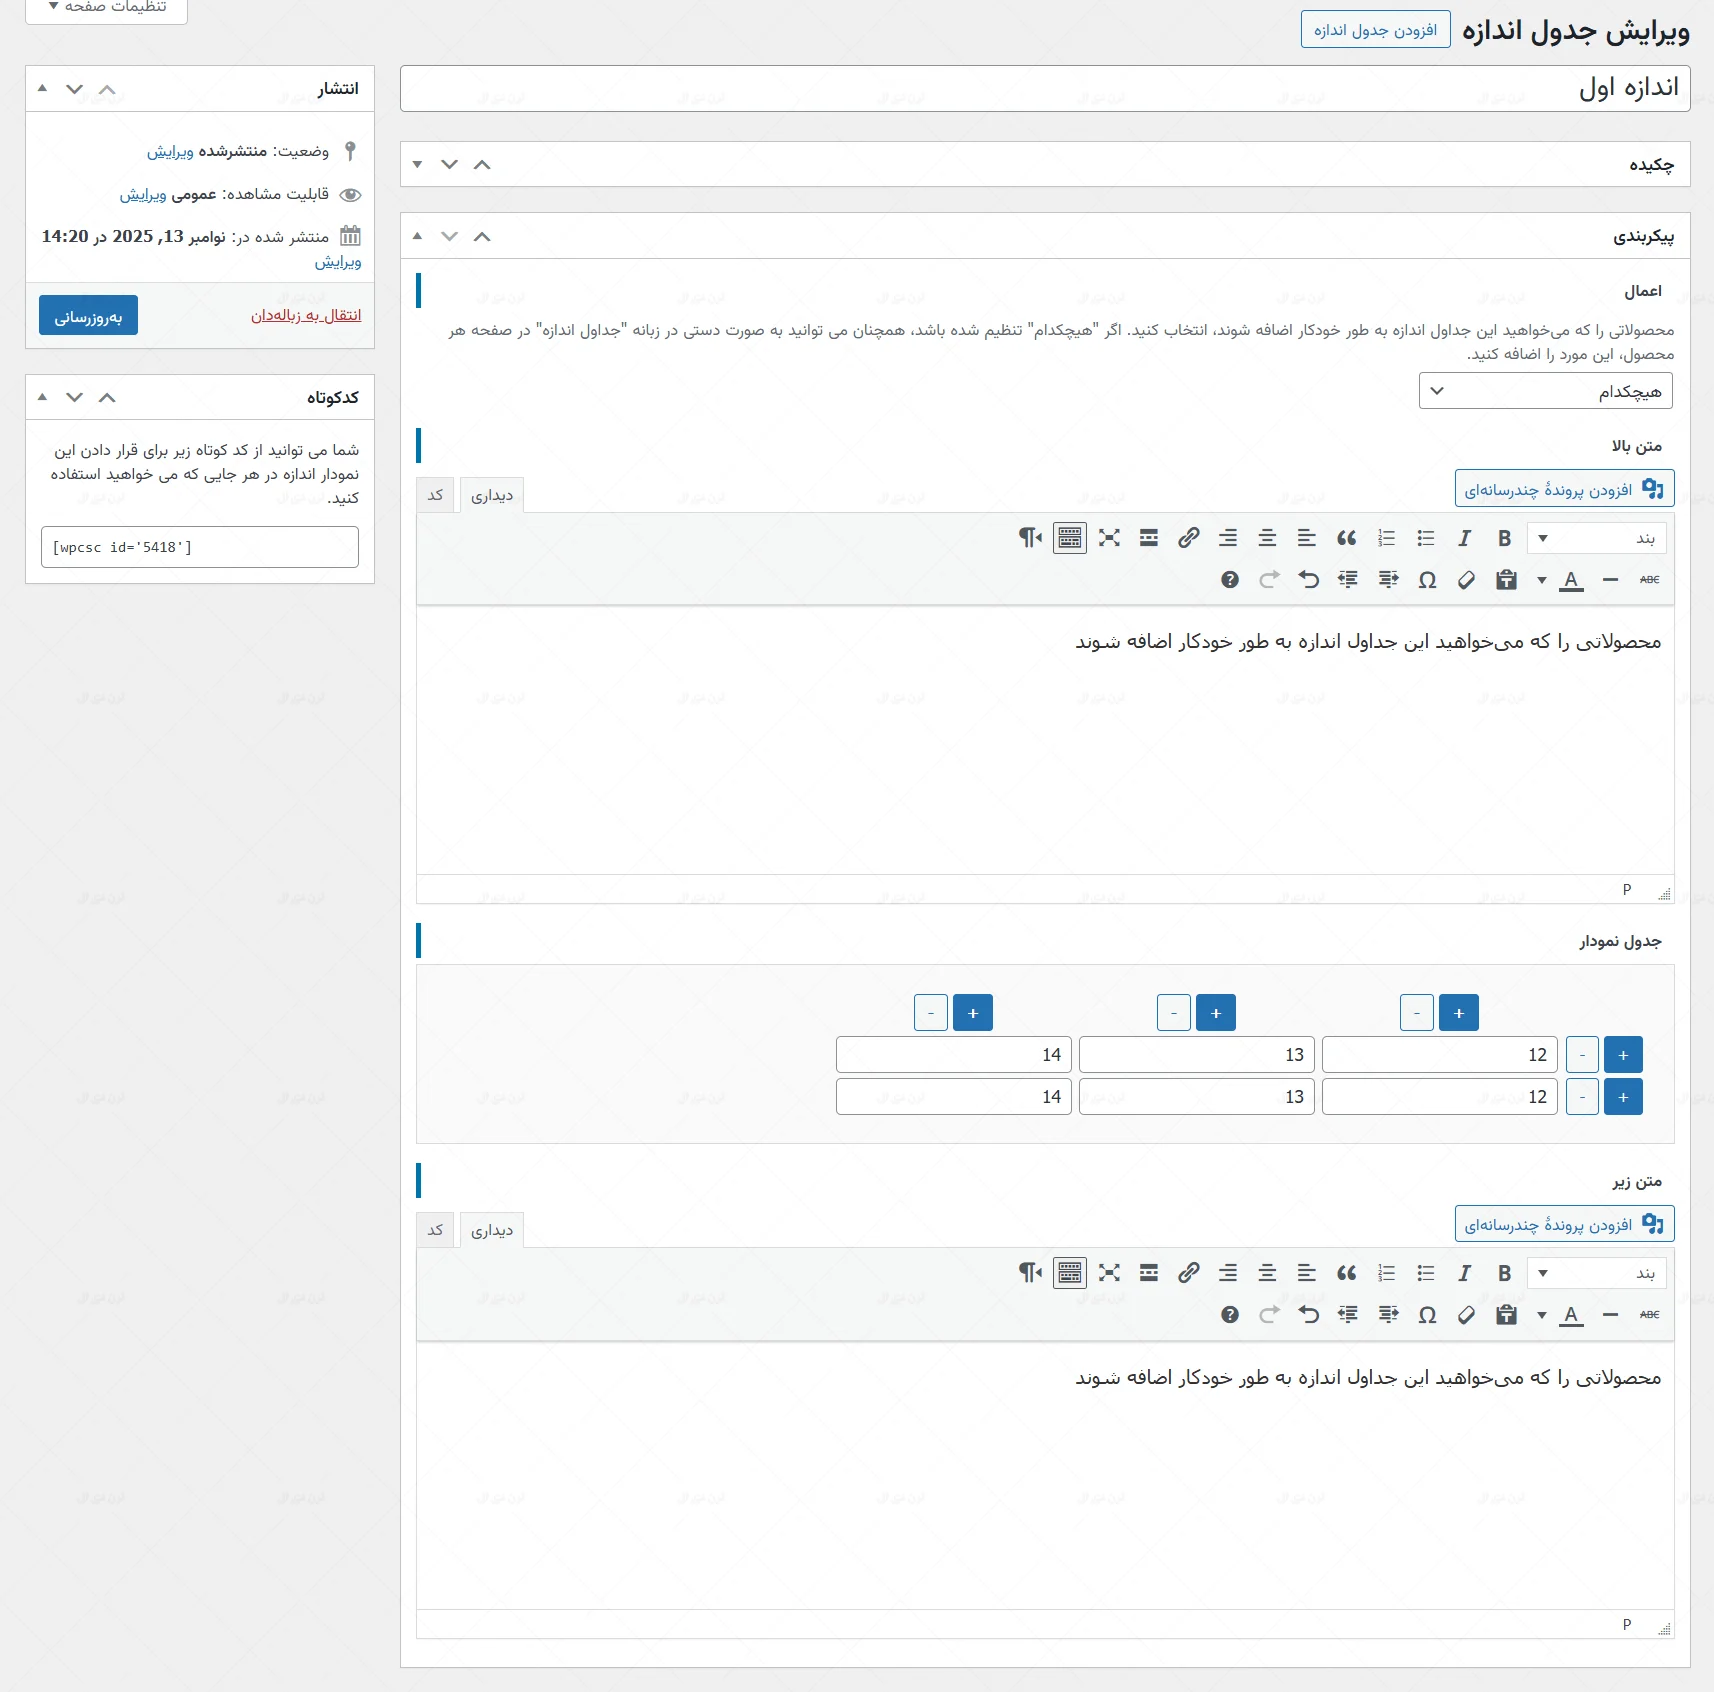The height and width of the screenshot is (1692, 1714).
Task: Click the bulleted list icon in bottom editor
Action: (x=1425, y=1274)
